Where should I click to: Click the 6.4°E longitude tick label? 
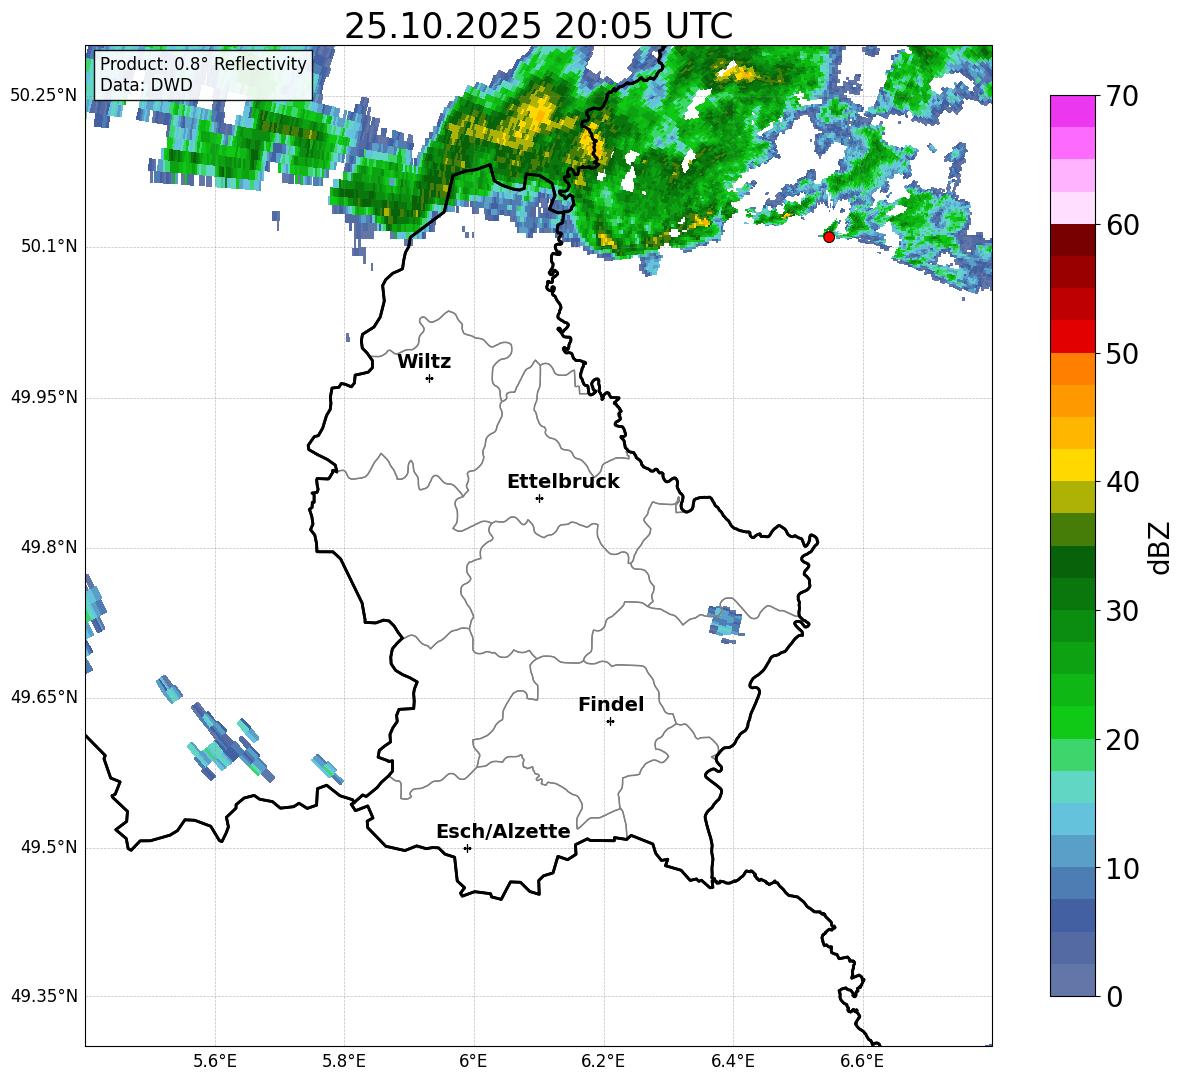pyautogui.click(x=732, y=1061)
